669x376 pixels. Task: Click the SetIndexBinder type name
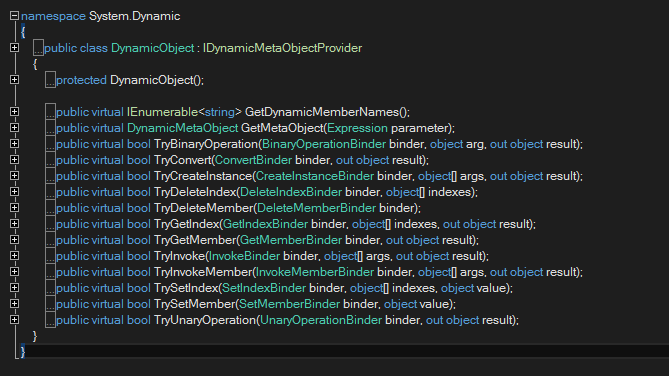pos(264,288)
